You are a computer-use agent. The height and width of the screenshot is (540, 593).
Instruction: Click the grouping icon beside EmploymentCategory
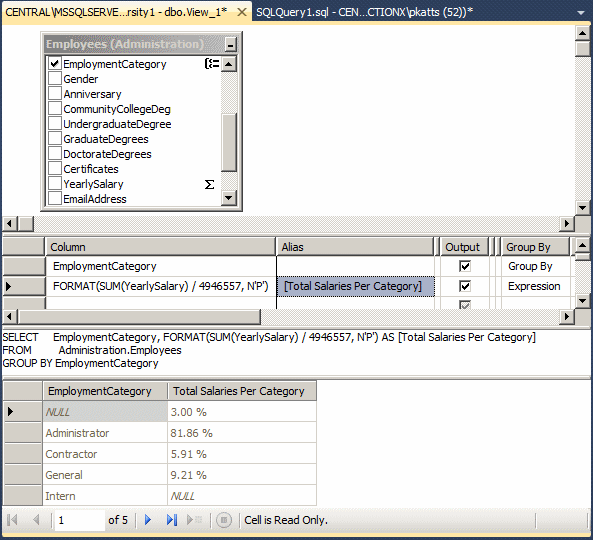click(212, 64)
